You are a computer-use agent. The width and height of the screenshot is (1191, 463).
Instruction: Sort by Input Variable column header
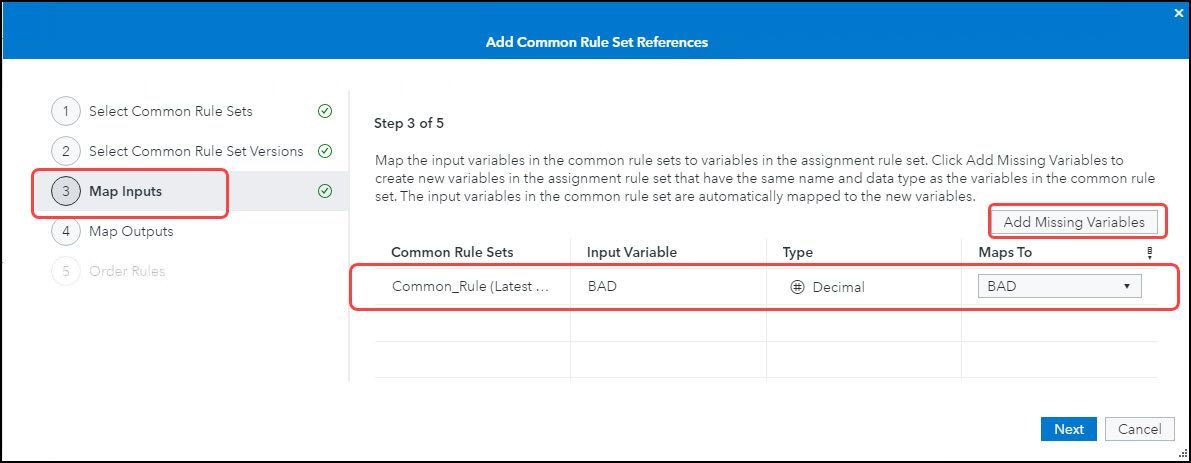coord(631,253)
